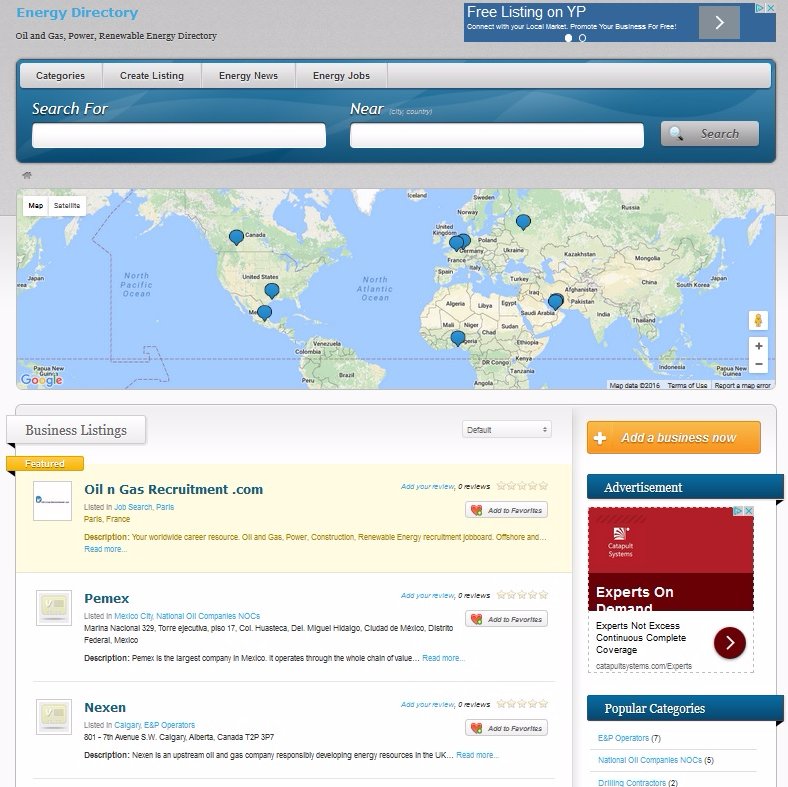
Task: Open E&P Operators in Popular Categories
Action: tap(623, 738)
